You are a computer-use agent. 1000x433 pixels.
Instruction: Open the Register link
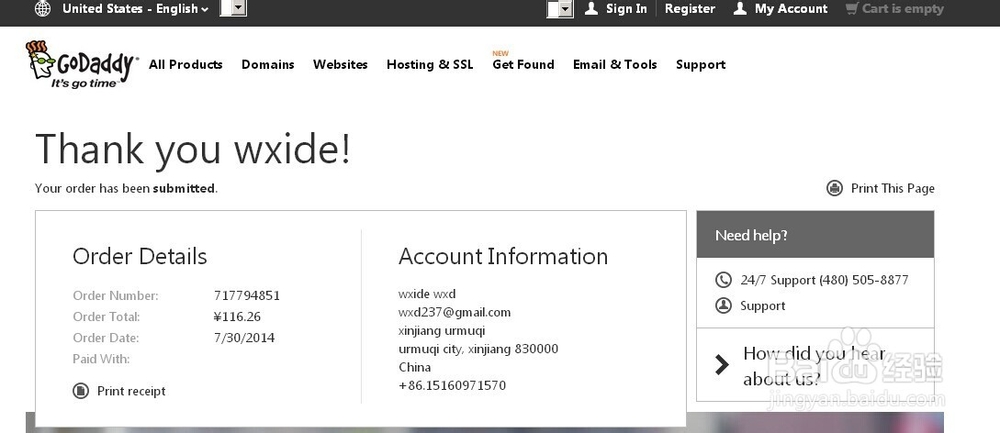coord(689,9)
